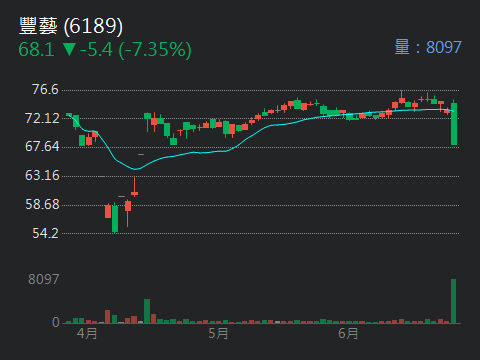Click the tallest green volume bar on the right
The image size is (480, 360).
453,301
